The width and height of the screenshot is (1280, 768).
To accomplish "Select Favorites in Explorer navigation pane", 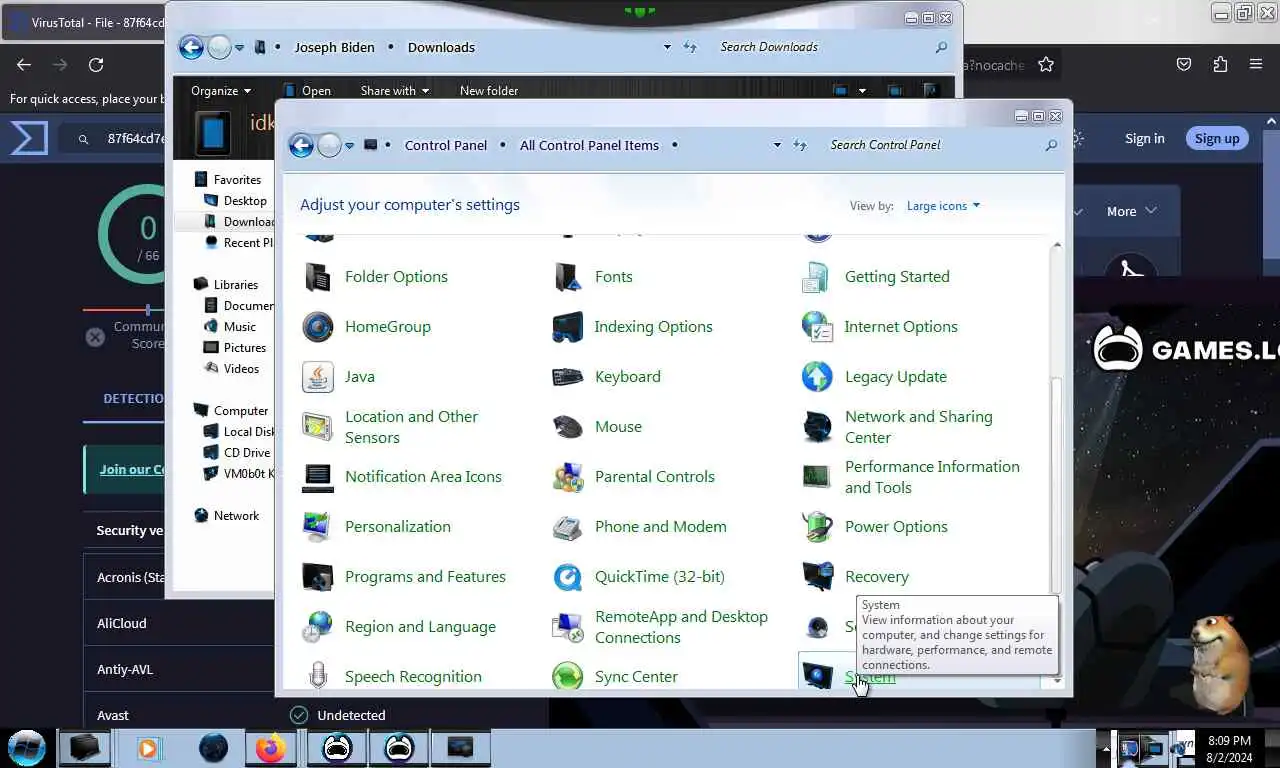I will [x=228, y=180].
